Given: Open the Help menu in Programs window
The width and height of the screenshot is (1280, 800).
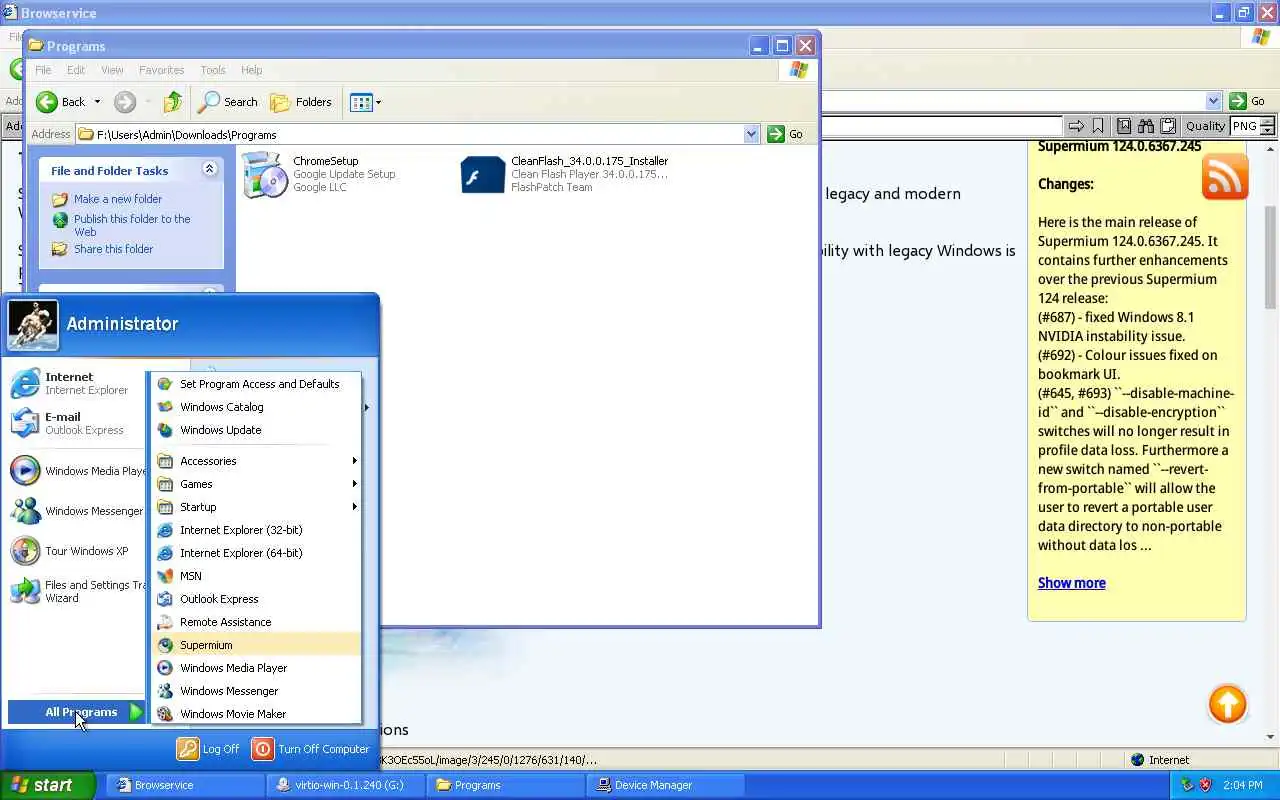Looking at the screenshot, I should point(252,70).
